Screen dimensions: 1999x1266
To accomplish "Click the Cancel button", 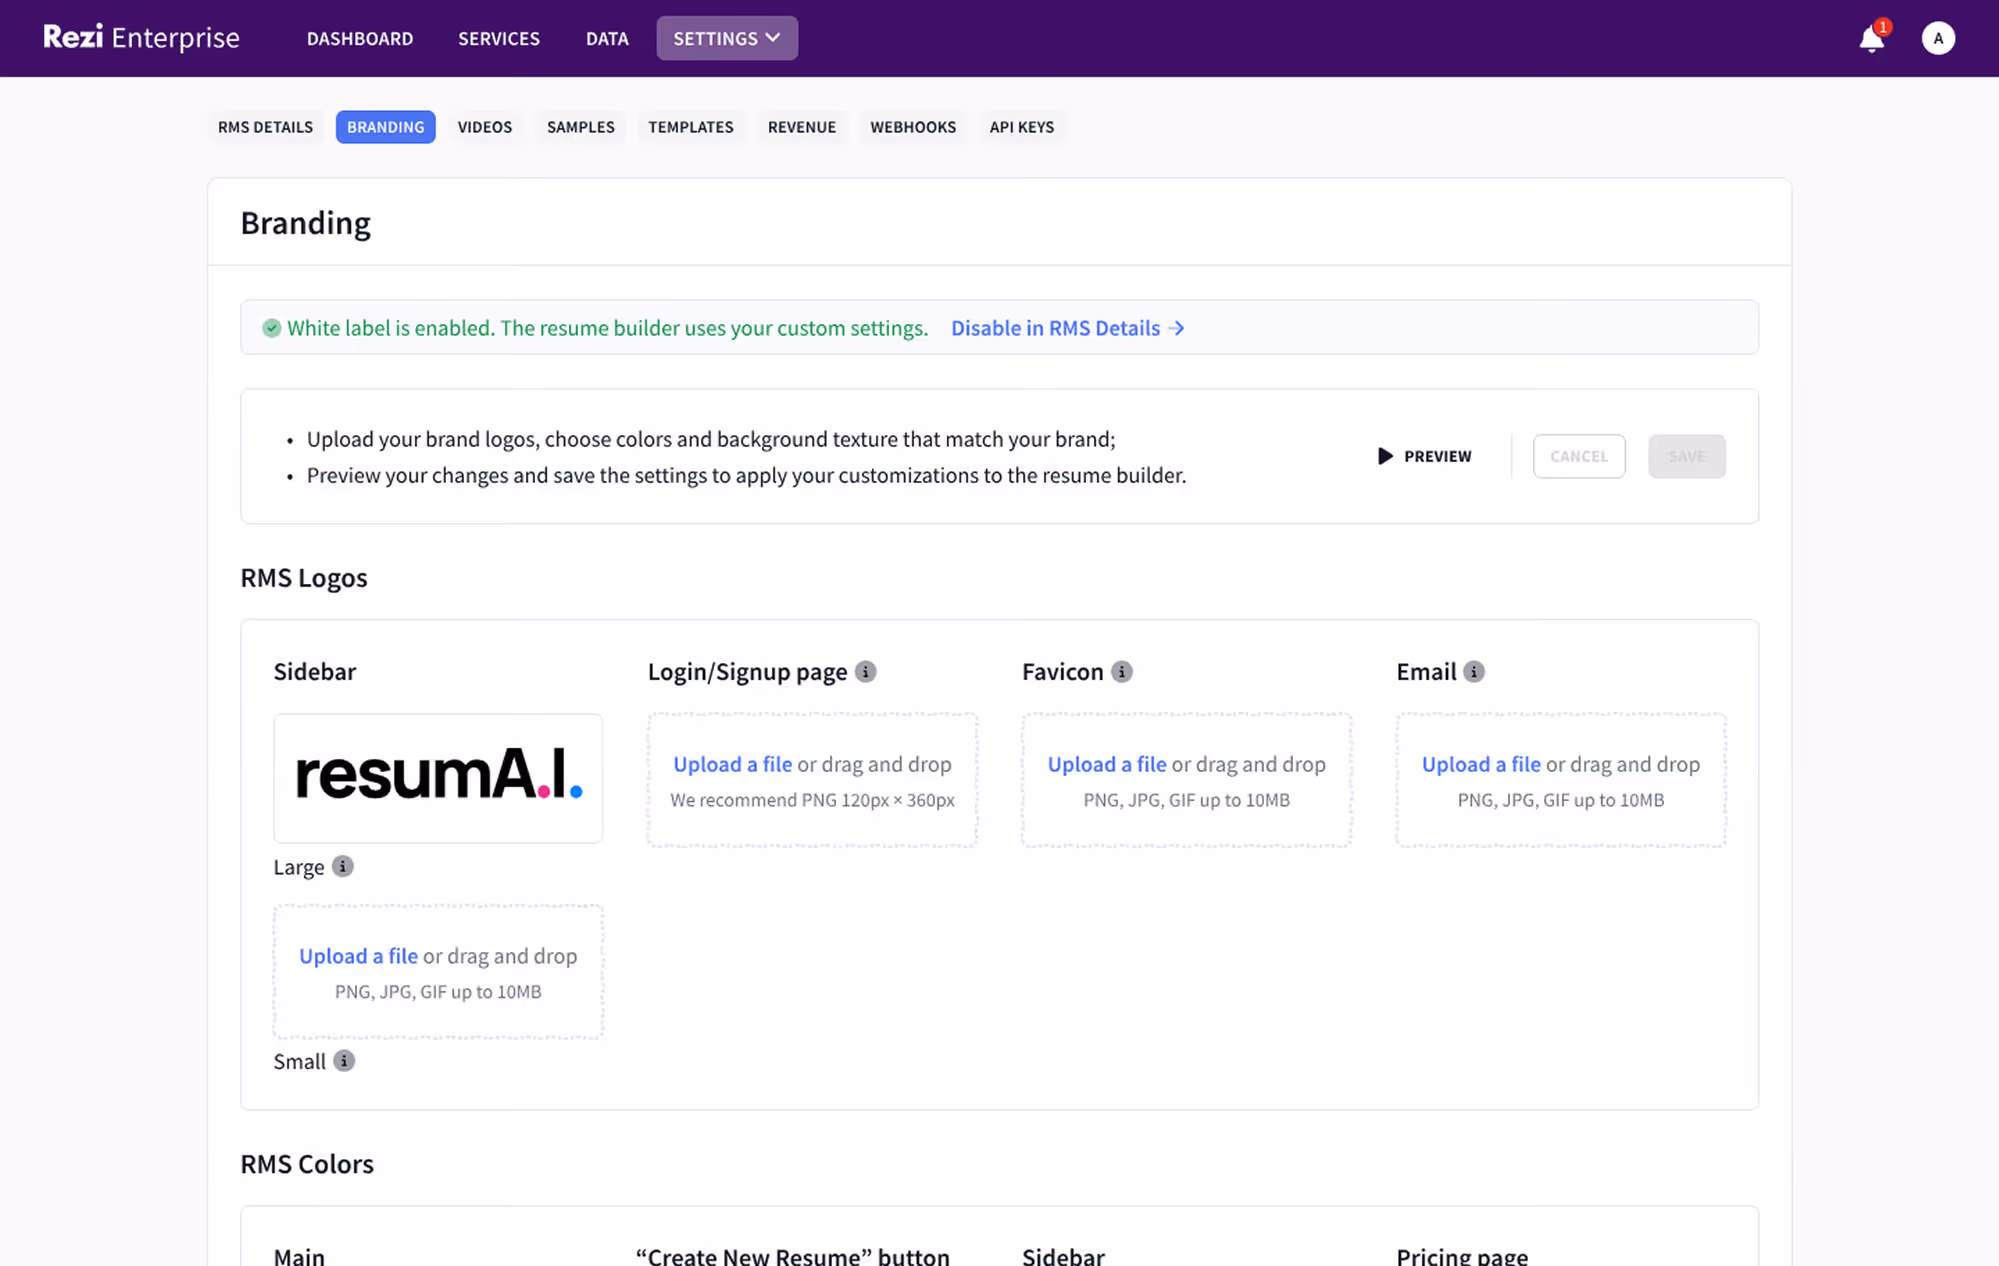I will coord(1579,456).
